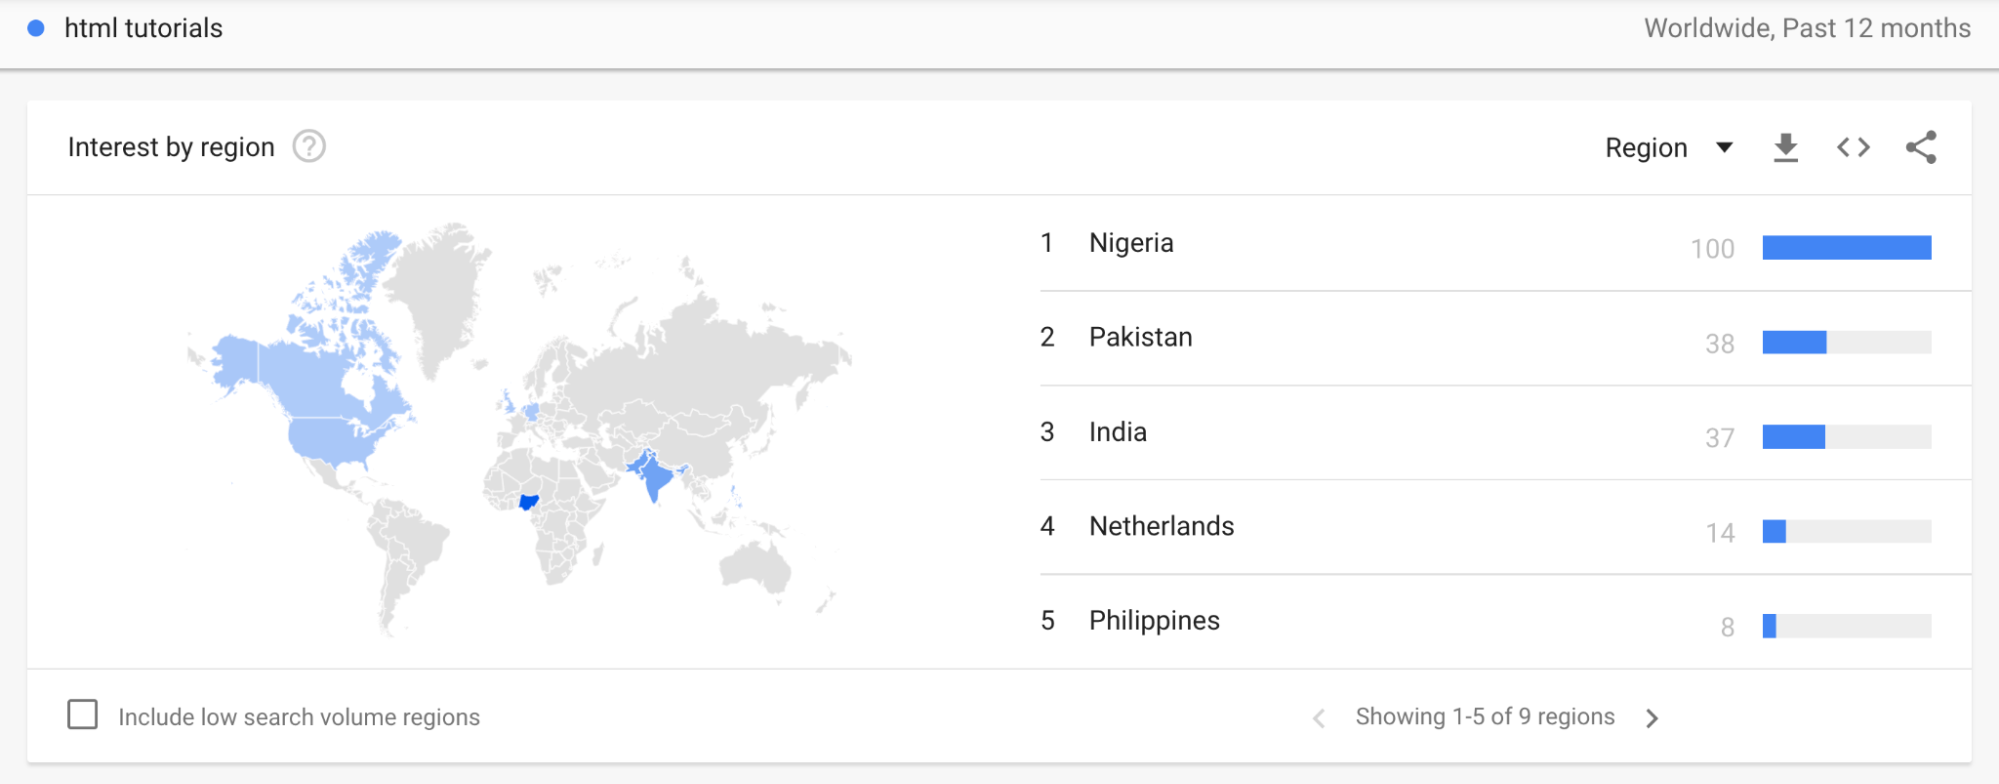Click the Region dropdown arrow
The image size is (1999, 784).
tap(1724, 146)
